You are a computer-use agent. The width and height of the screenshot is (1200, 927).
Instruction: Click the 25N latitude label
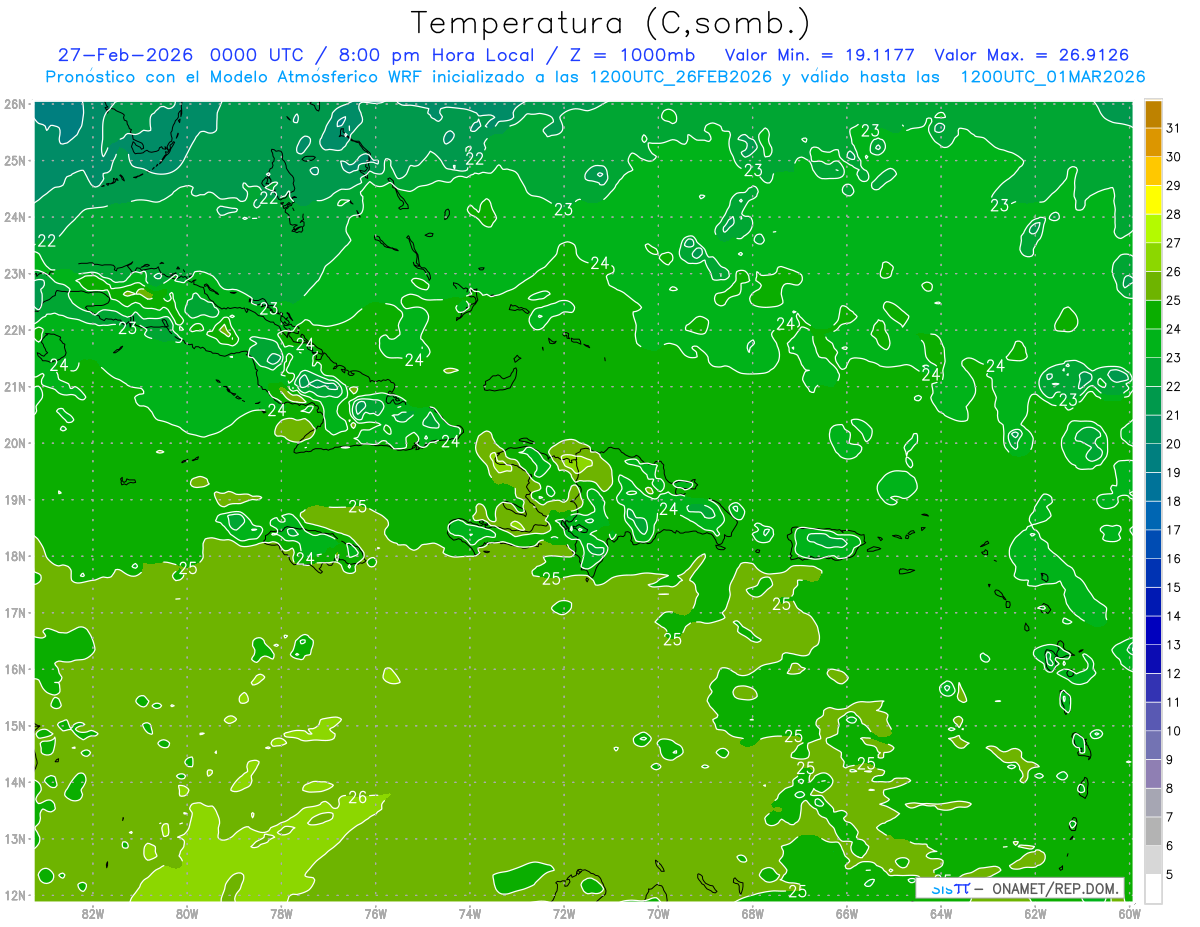pos(15,160)
